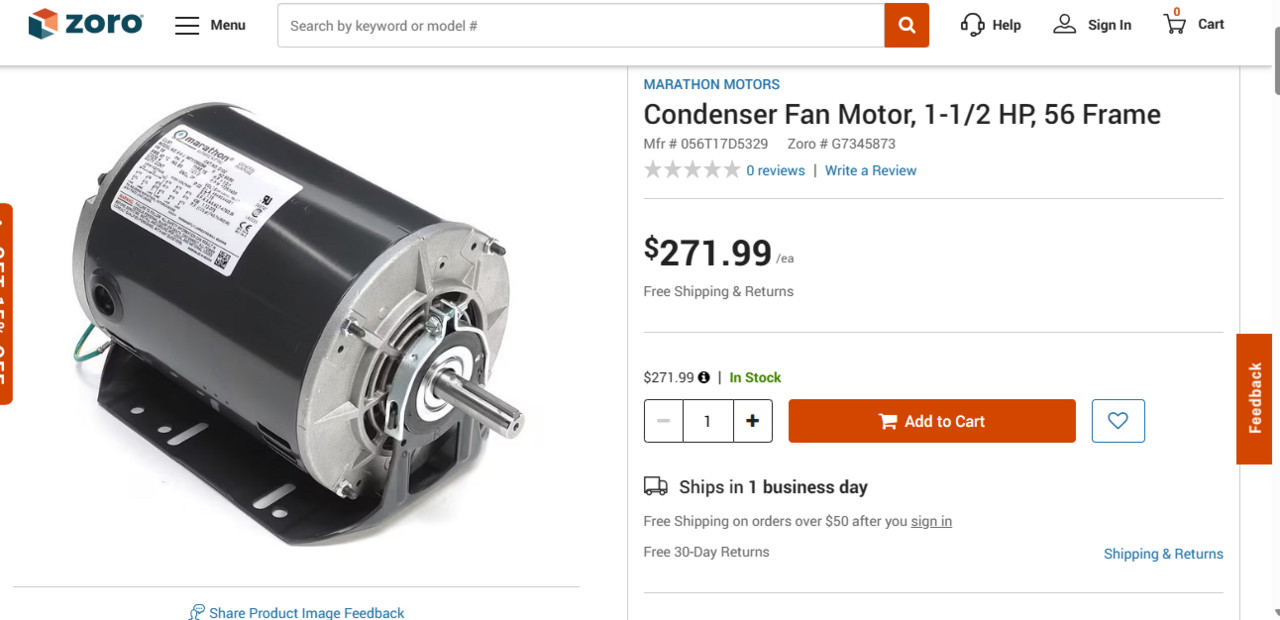Image resolution: width=1280 pixels, height=620 pixels.
Task: Click the orange search magnifier button
Action: tap(906, 25)
